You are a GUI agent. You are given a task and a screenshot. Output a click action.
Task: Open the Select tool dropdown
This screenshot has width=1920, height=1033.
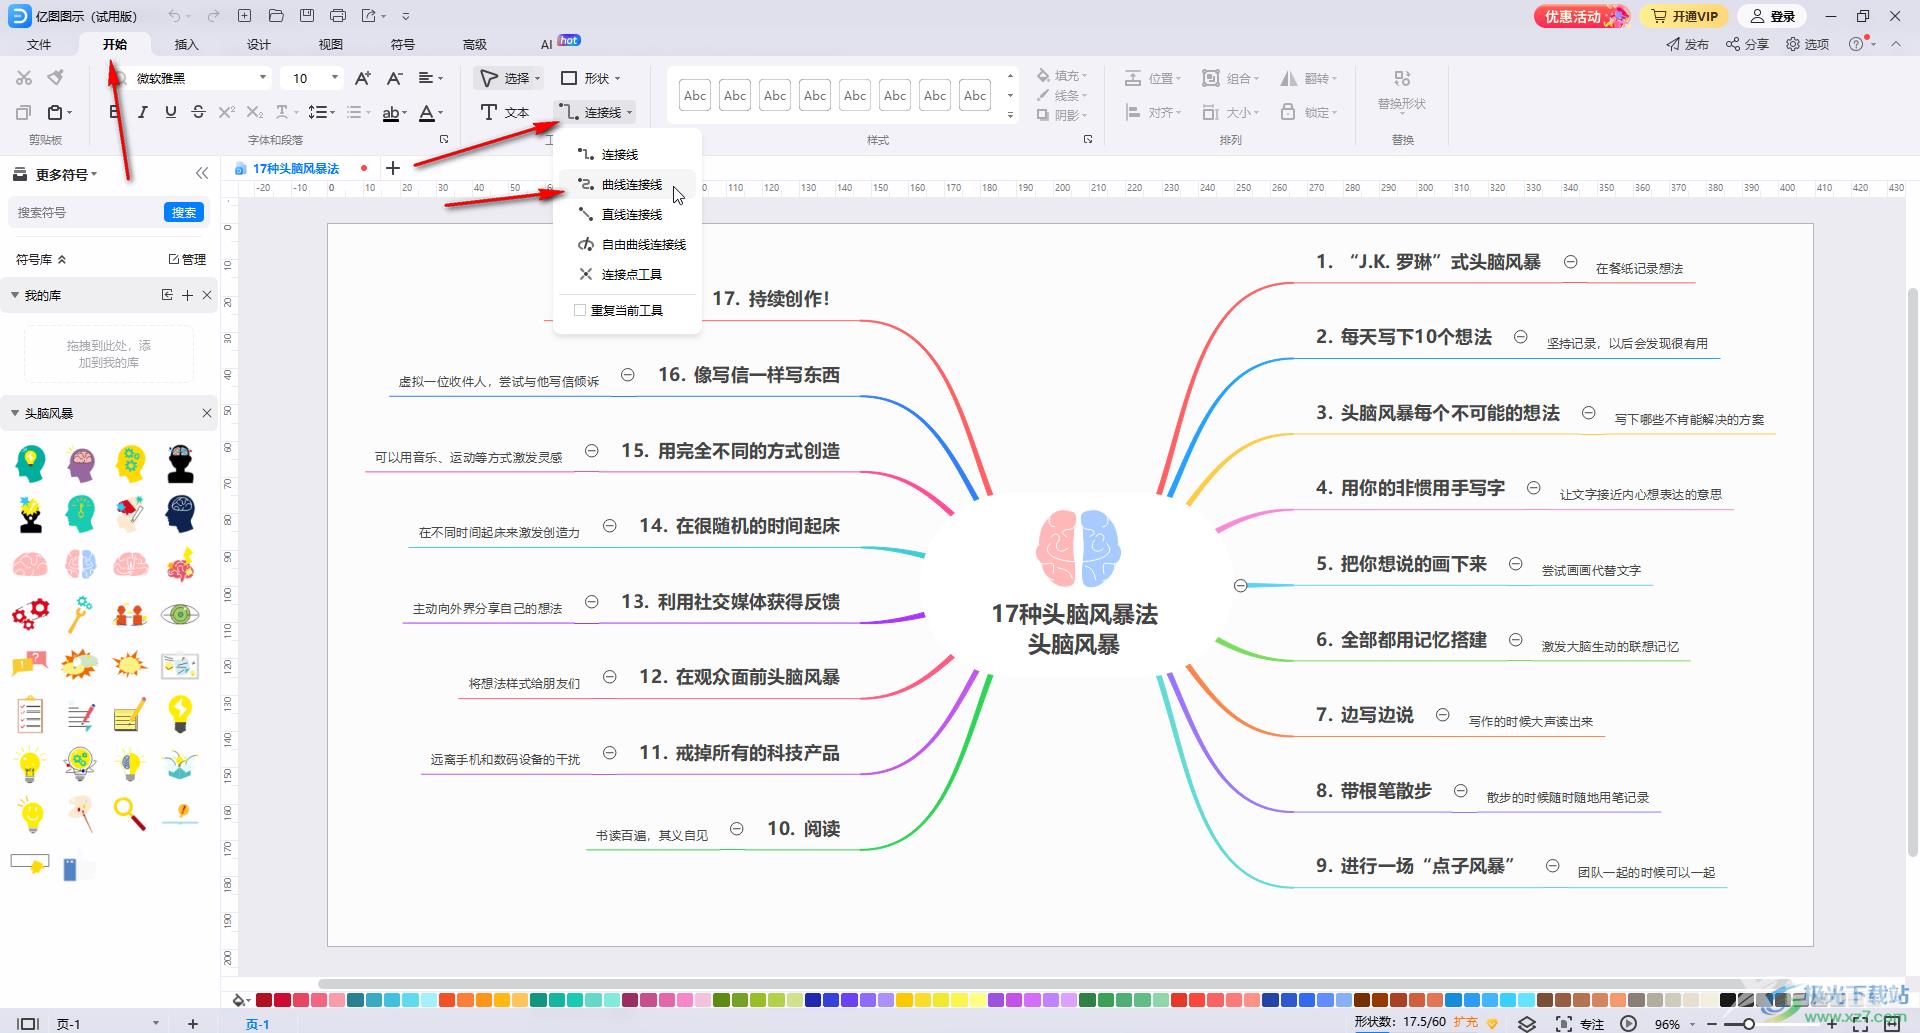tap(537, 78)
